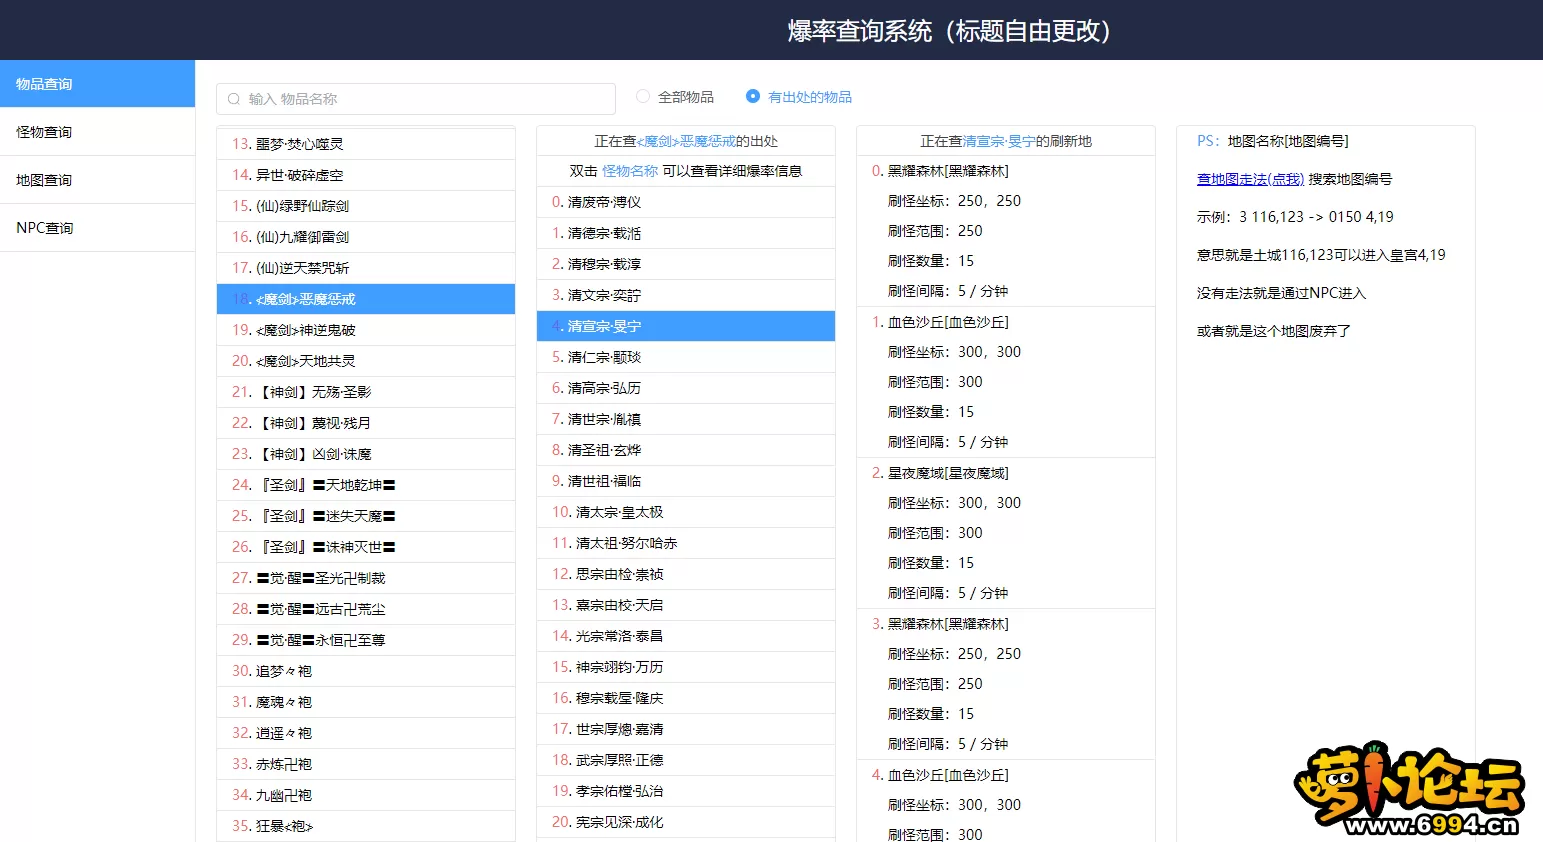Select item 24. 『圣剑』〓天地乾坤〓
The height and width of the screenshot is (842, 1543).
[x=366, y=485]
